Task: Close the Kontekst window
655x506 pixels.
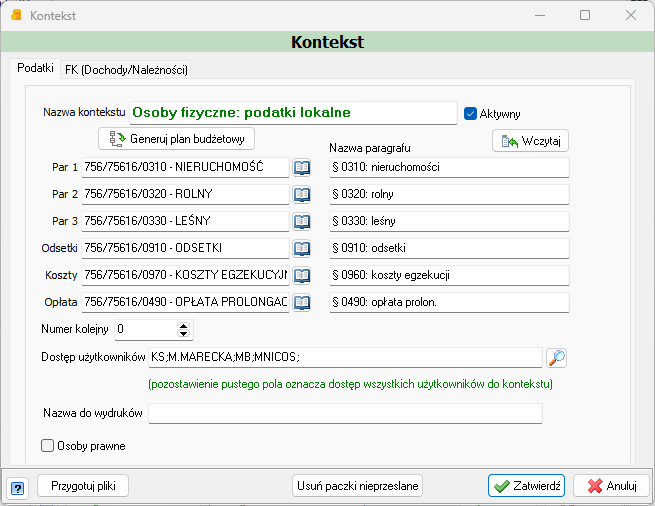Action: pyautogui.click(x=631, y=15)
